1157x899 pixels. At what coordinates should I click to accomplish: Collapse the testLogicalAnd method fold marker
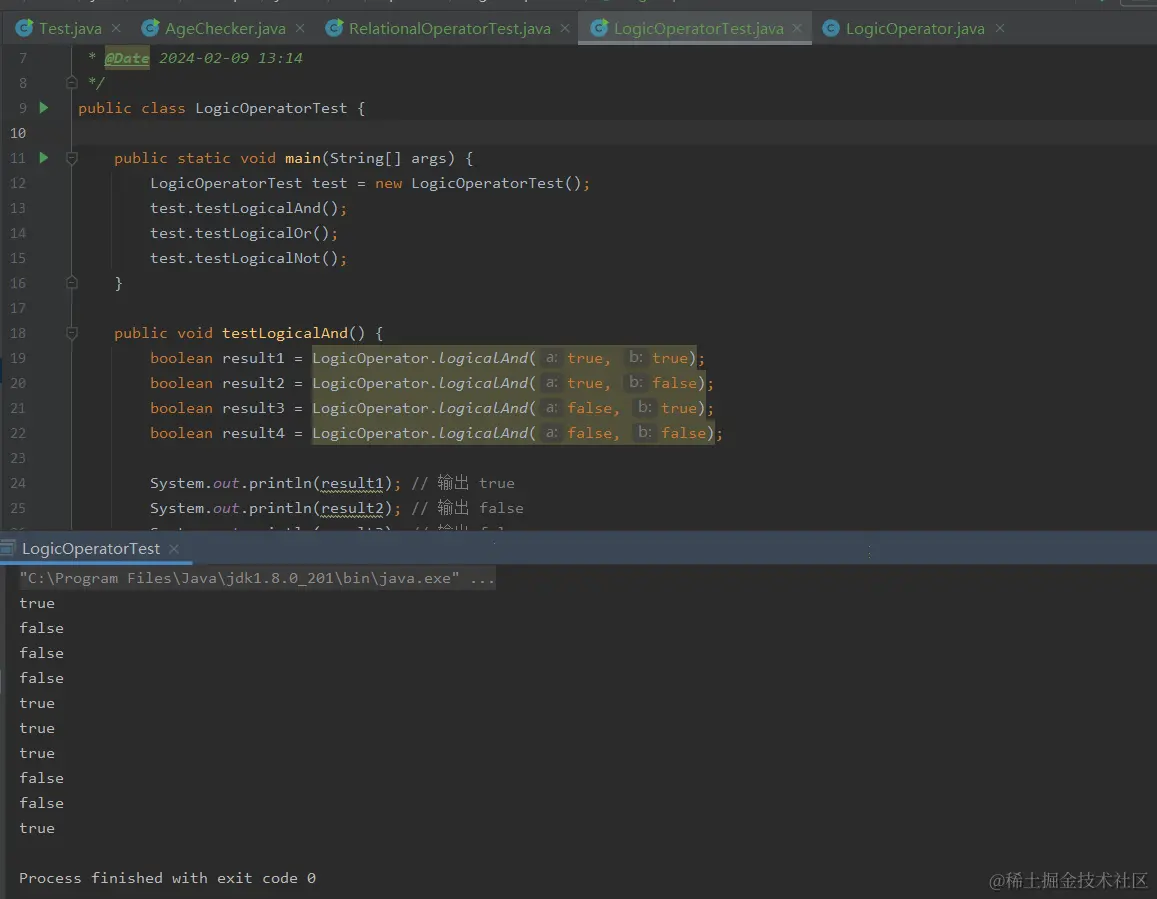[x=72, y=333]
